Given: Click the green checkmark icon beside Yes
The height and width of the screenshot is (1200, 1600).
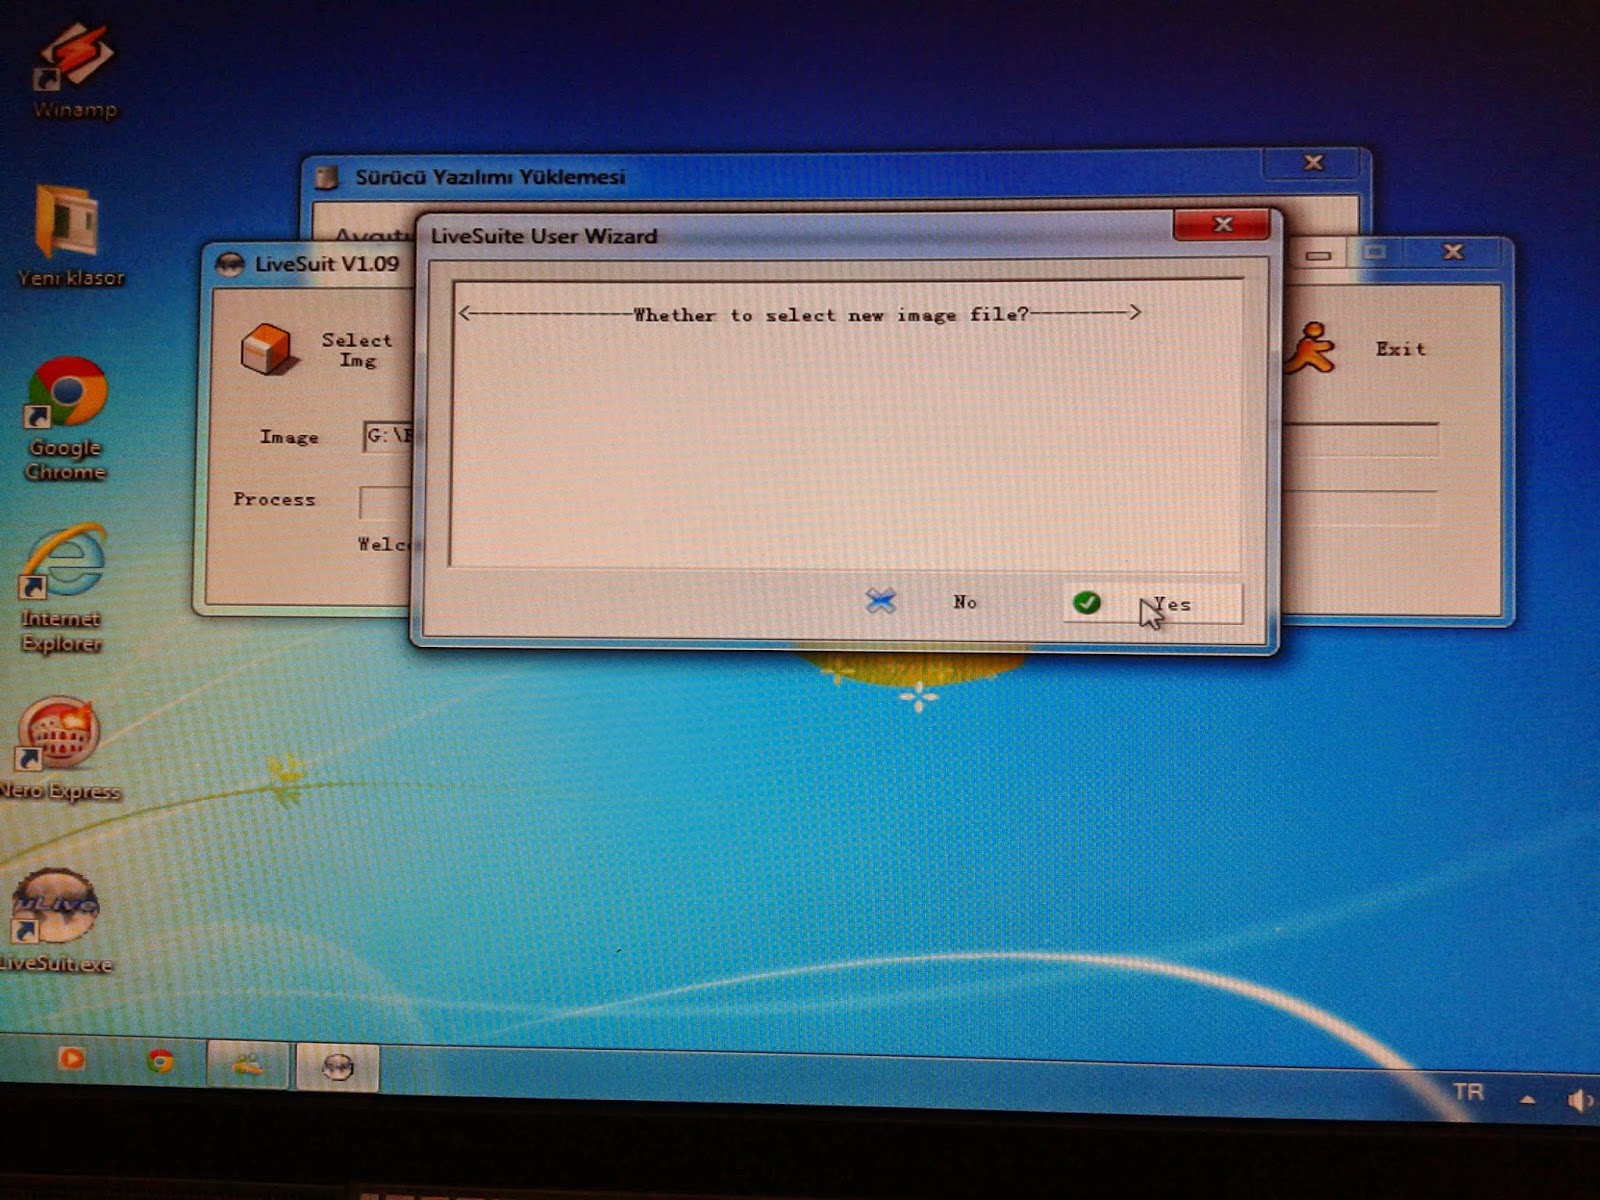Looking at the screenshot, I should click(x=1087, y=602).
